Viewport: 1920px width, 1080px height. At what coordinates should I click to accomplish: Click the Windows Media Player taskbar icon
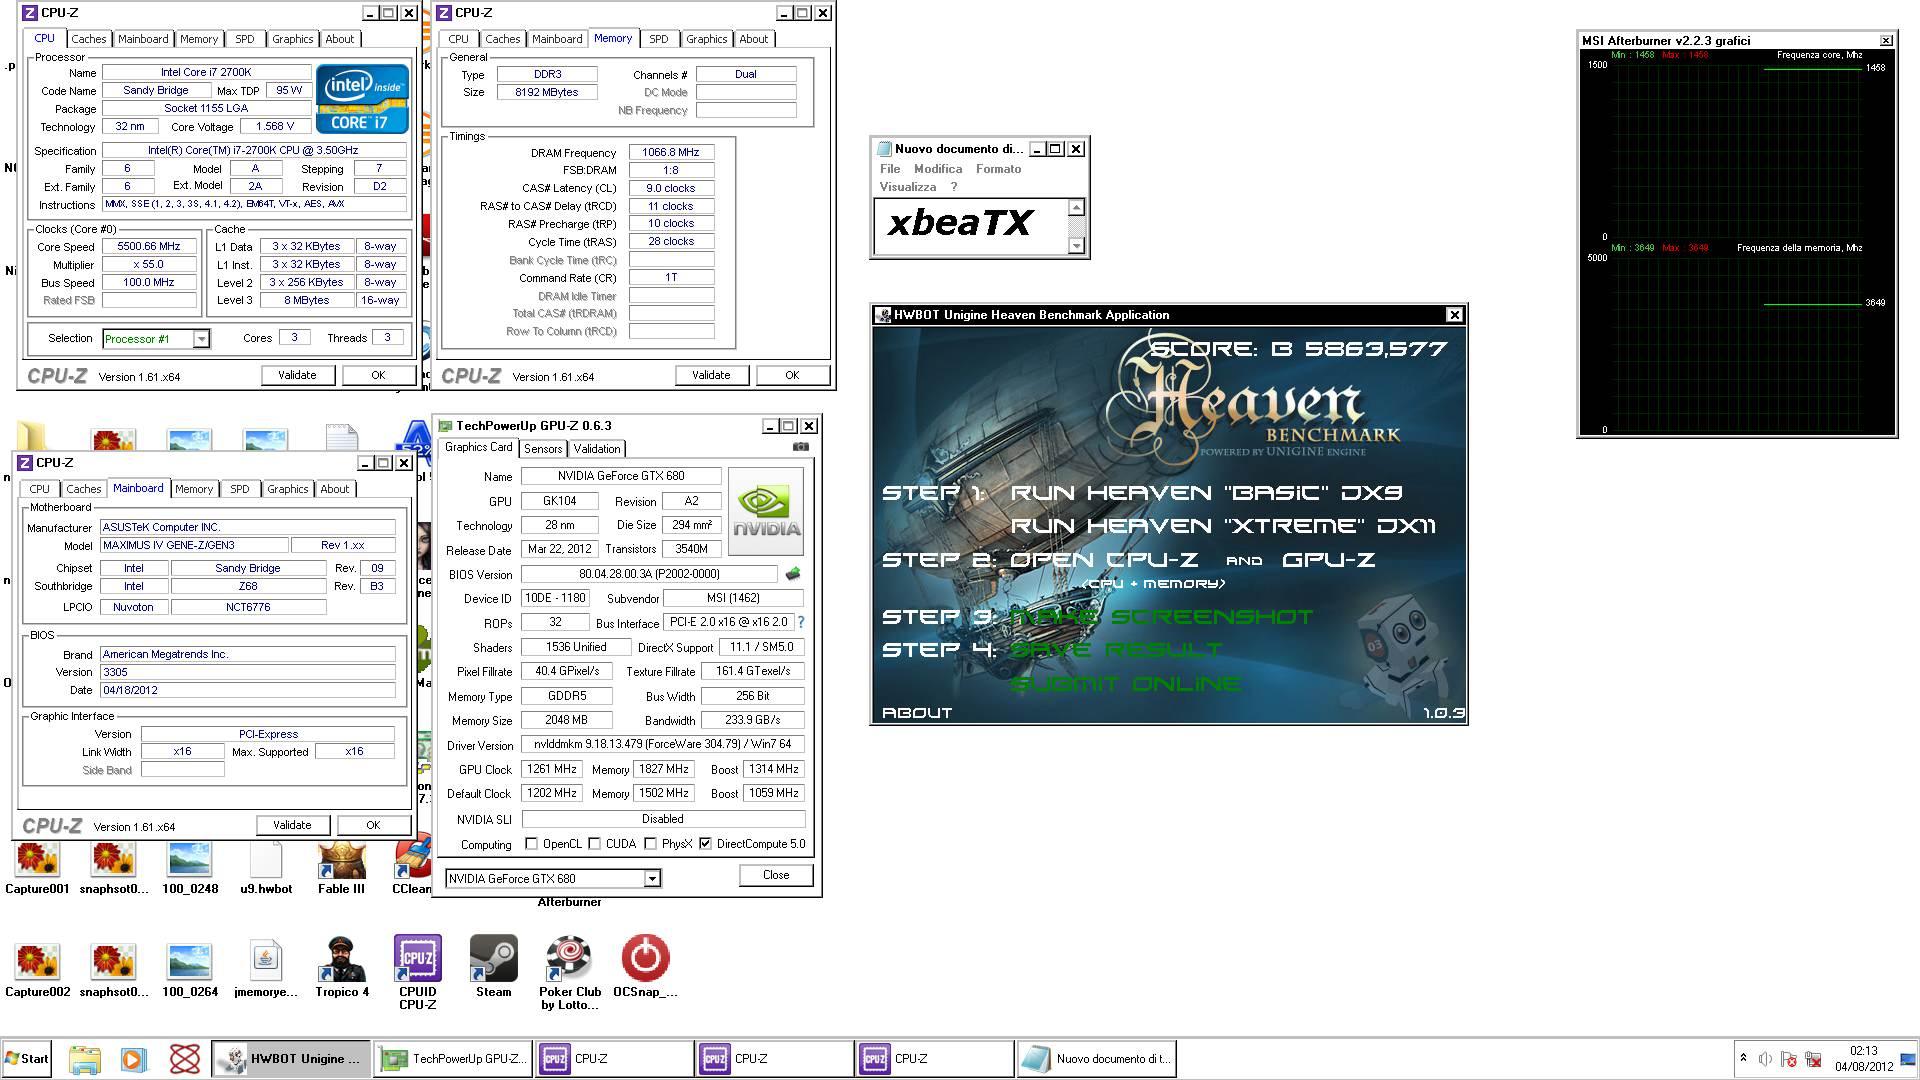133,1059
